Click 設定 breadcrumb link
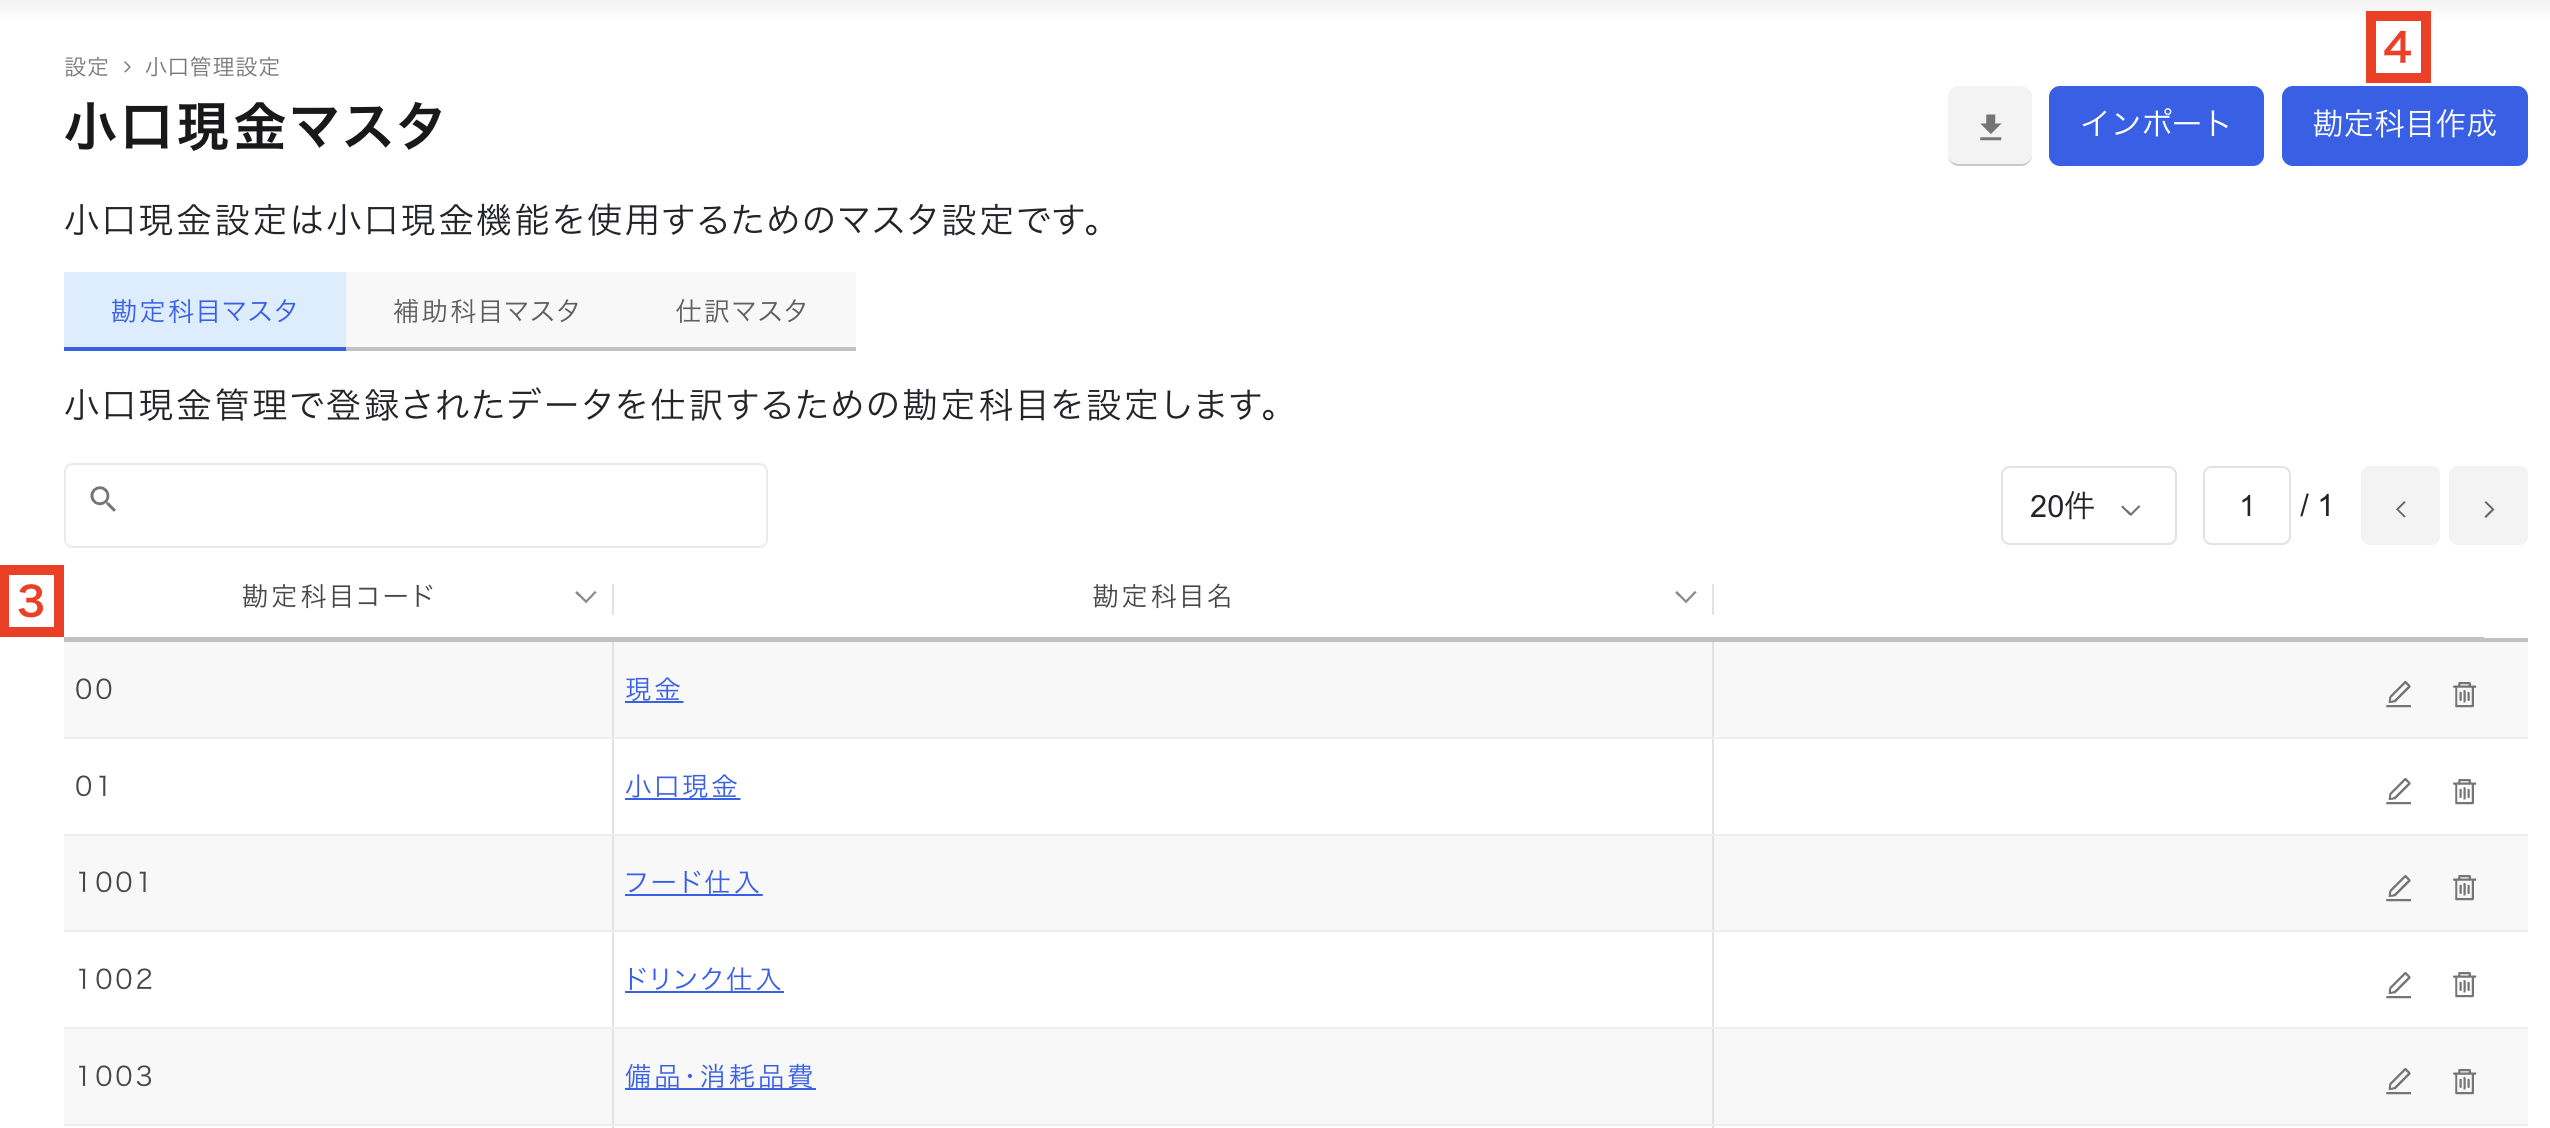Image resolution: width=2550 pixels, height=1128 pixels. coord(86,67)
